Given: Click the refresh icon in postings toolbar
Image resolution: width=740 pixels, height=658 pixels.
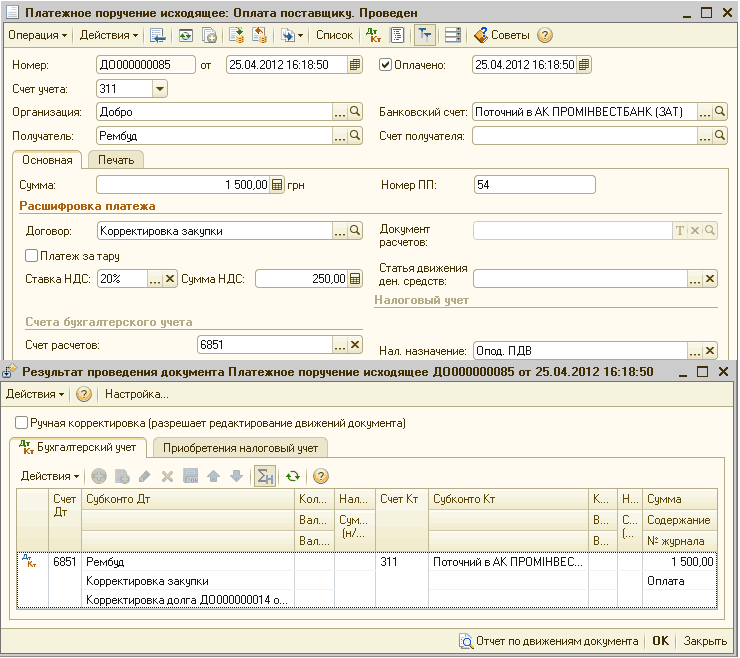Looking at the screenshot, I should [x=293, y=476].
